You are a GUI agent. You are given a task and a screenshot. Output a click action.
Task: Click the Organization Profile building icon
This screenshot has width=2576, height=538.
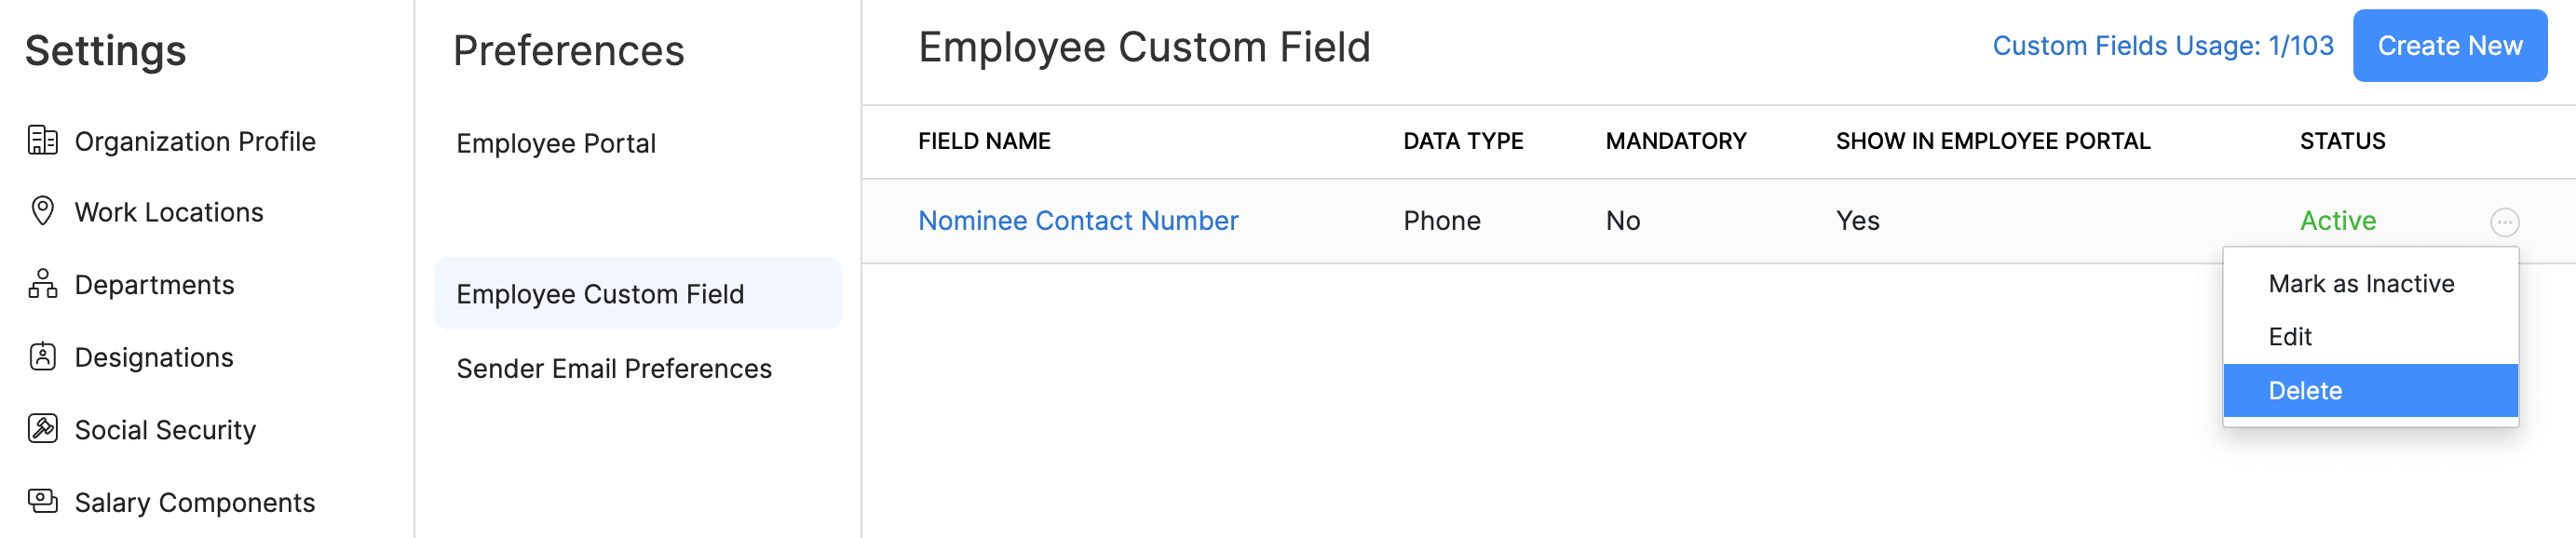(x=42, y=141)
